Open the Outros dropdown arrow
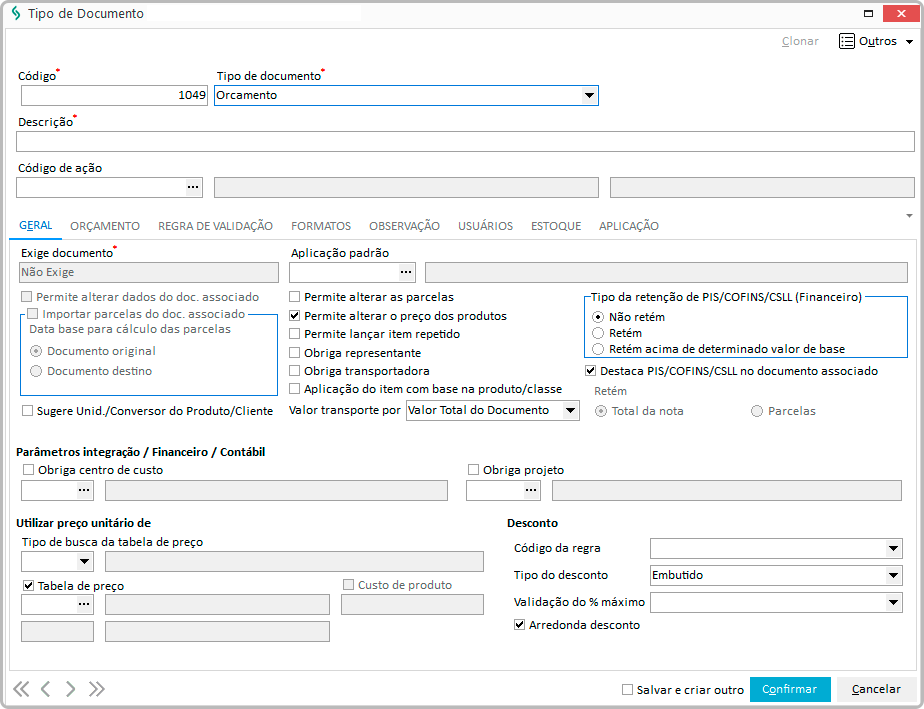Image resolution: width=924 pixels, height=709 pixels. point(909,42)
